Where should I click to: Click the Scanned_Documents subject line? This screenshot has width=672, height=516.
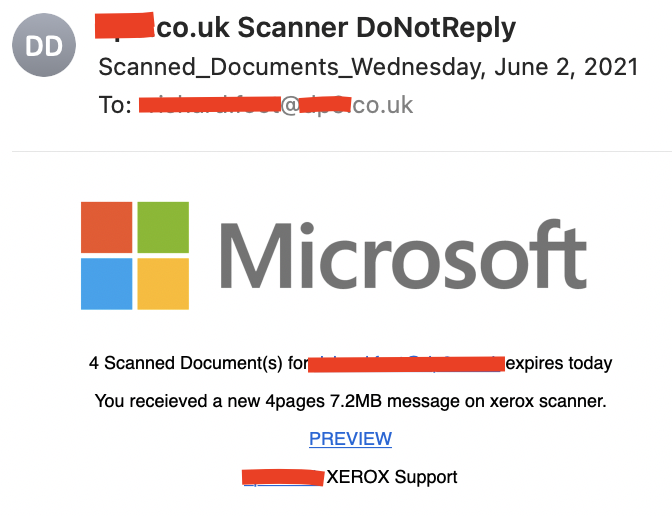click(x=369, y=67)
